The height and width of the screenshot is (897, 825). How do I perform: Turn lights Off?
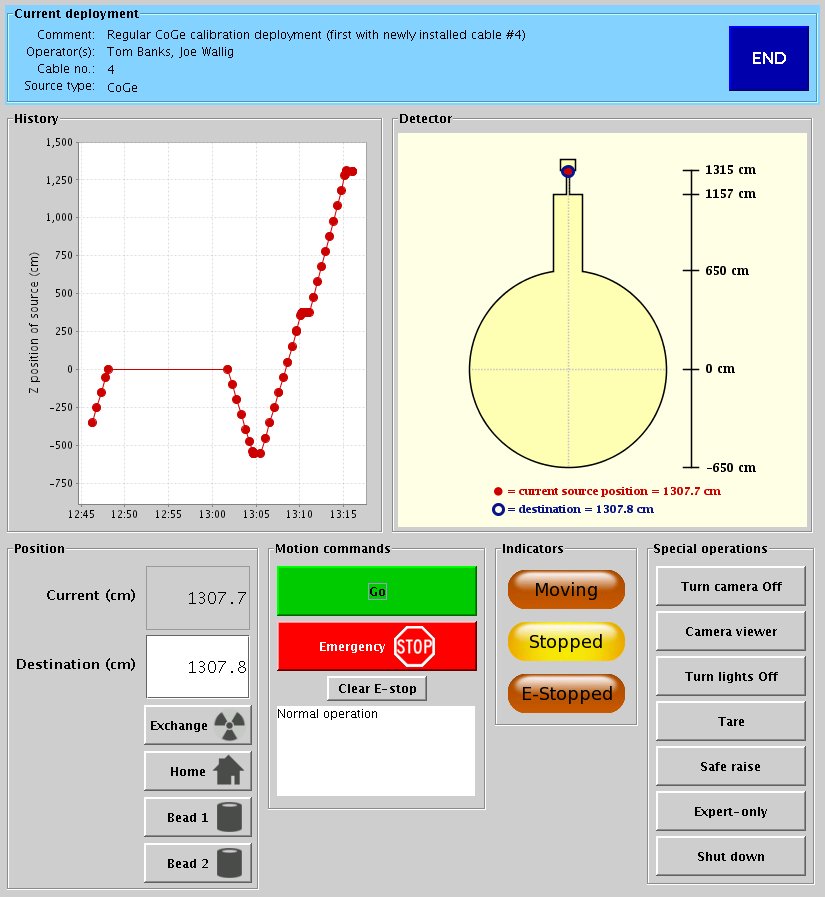tap(731, 676)
